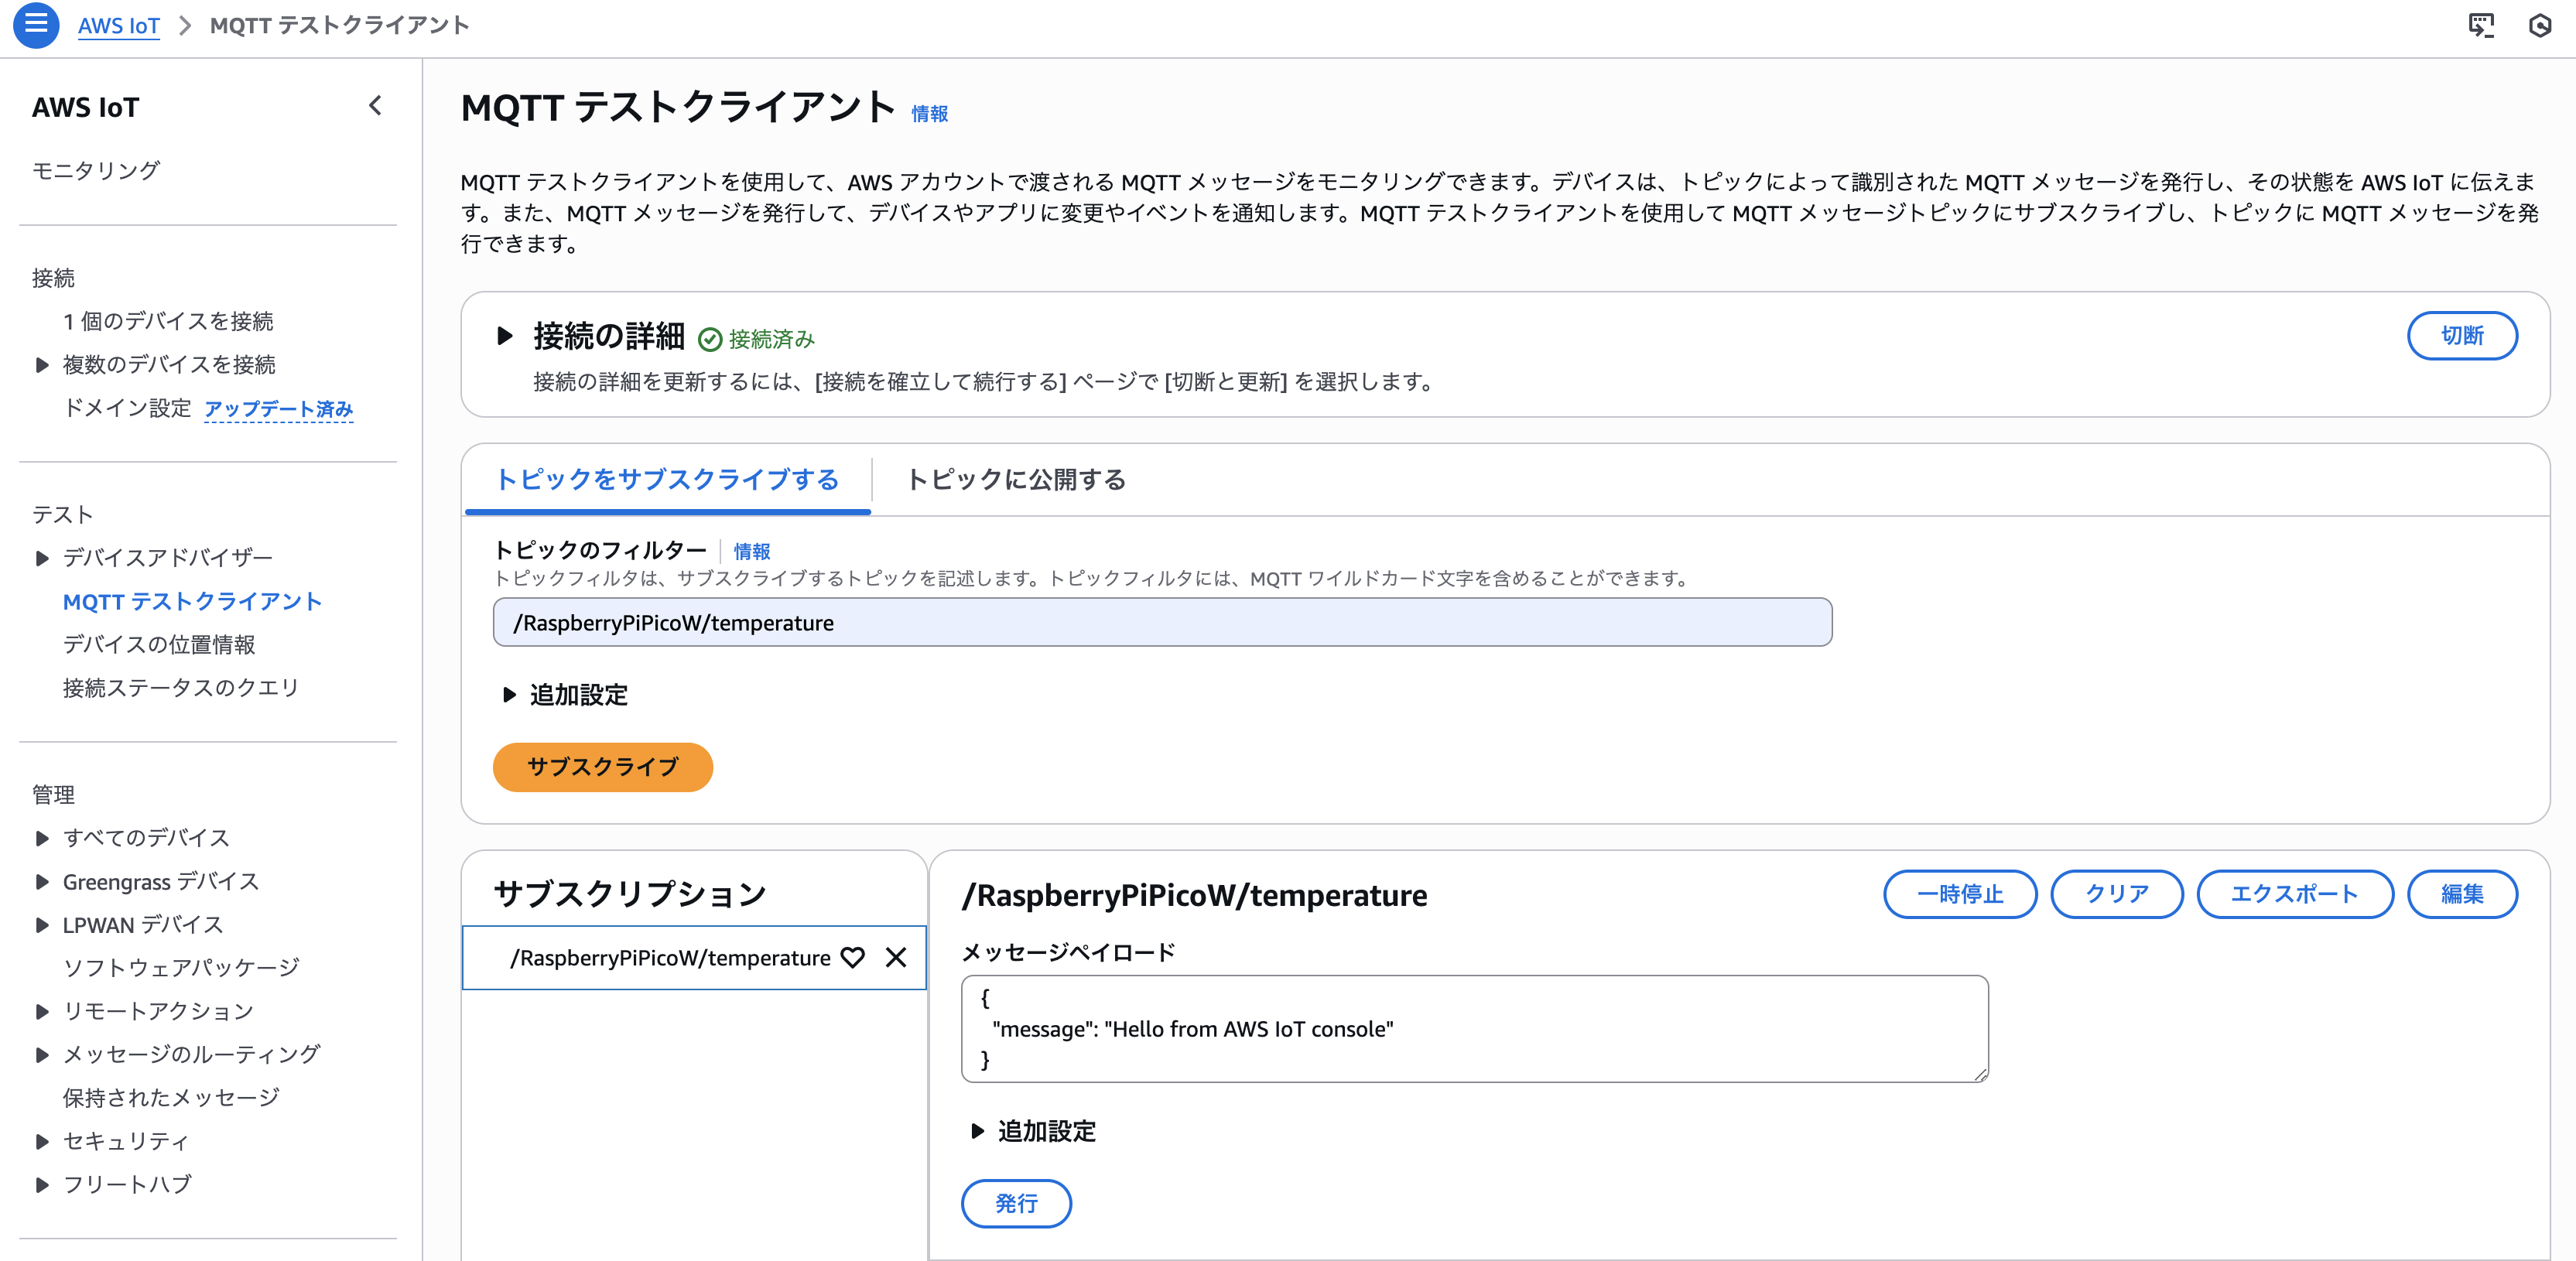Expand the メッセージのルーティング sidebar item

click(42, 1054)
